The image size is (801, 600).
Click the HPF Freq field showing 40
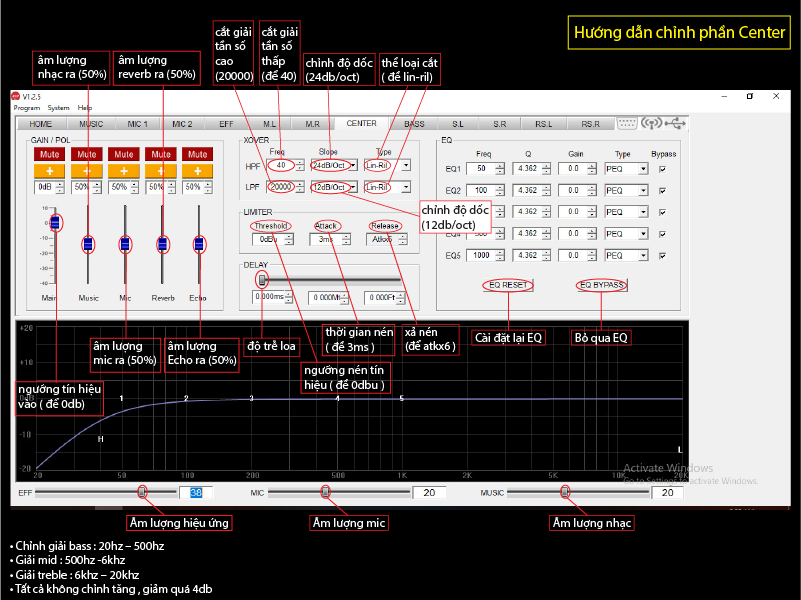click(281, 165)
